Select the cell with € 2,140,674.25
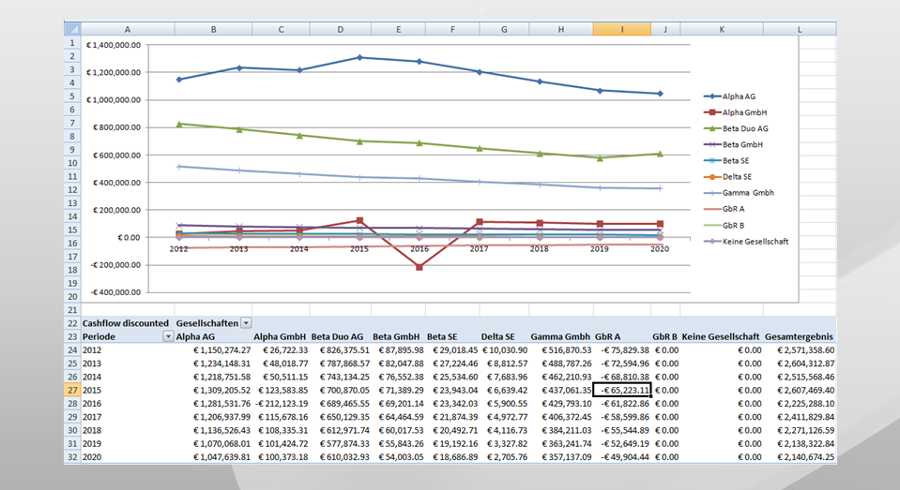 799,457
